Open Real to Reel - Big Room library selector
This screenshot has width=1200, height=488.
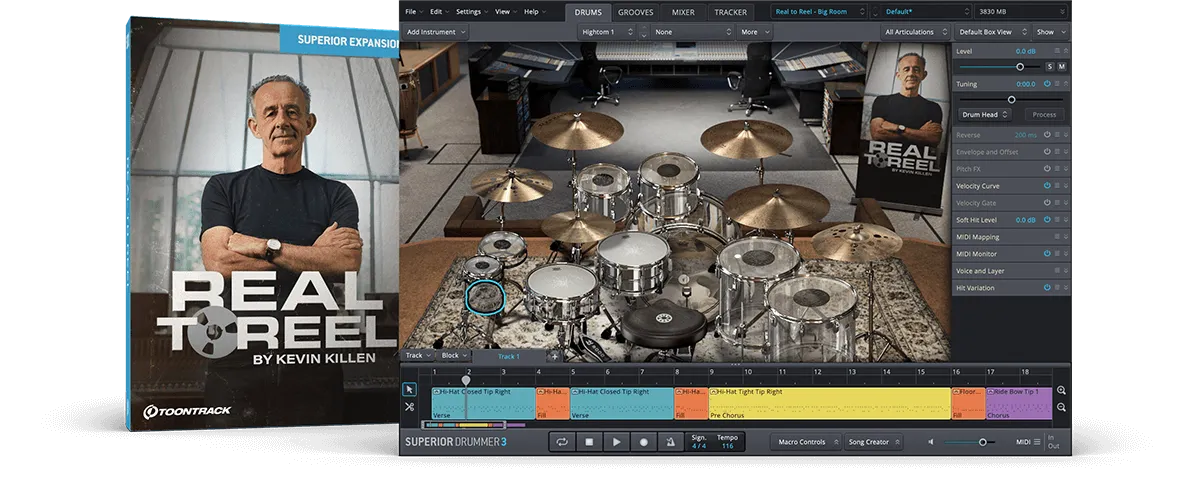820,11
